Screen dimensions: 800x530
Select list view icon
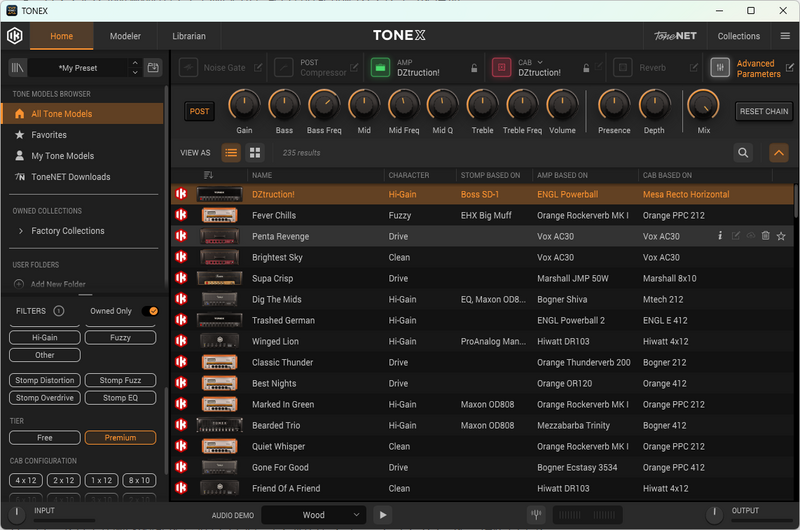(x=231, y=153)
